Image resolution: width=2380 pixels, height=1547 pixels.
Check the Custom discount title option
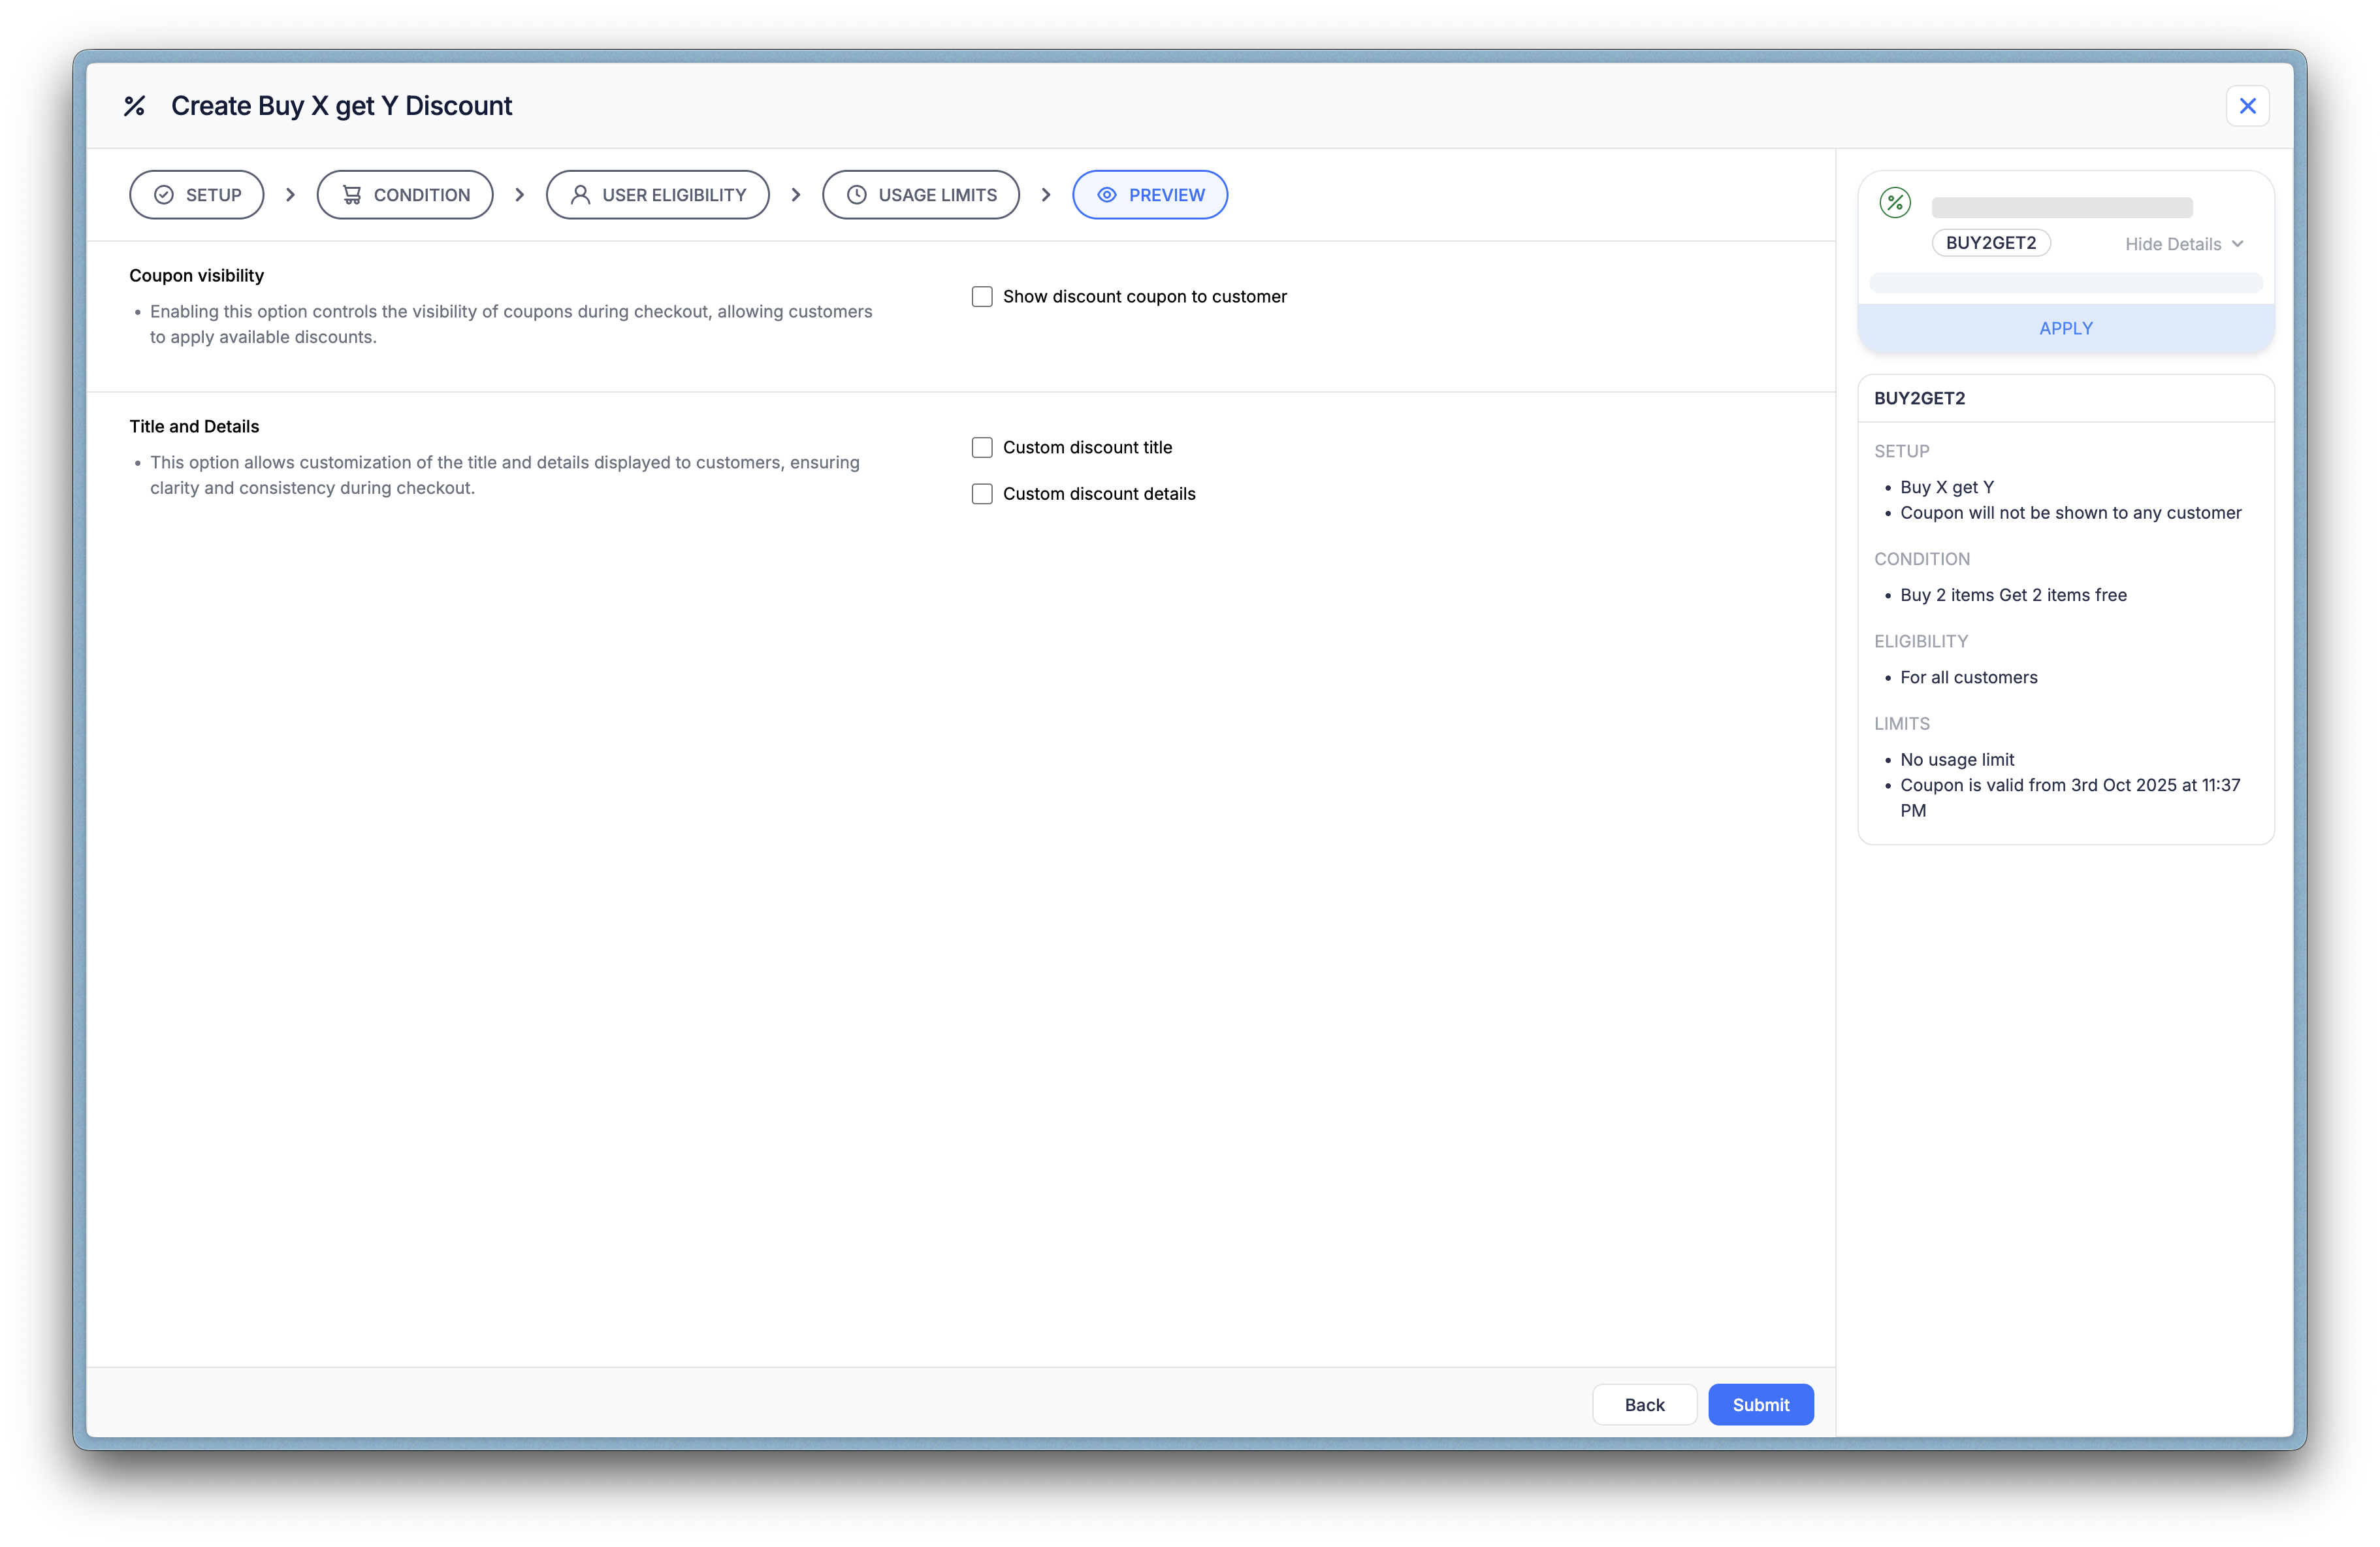(982, 448)
